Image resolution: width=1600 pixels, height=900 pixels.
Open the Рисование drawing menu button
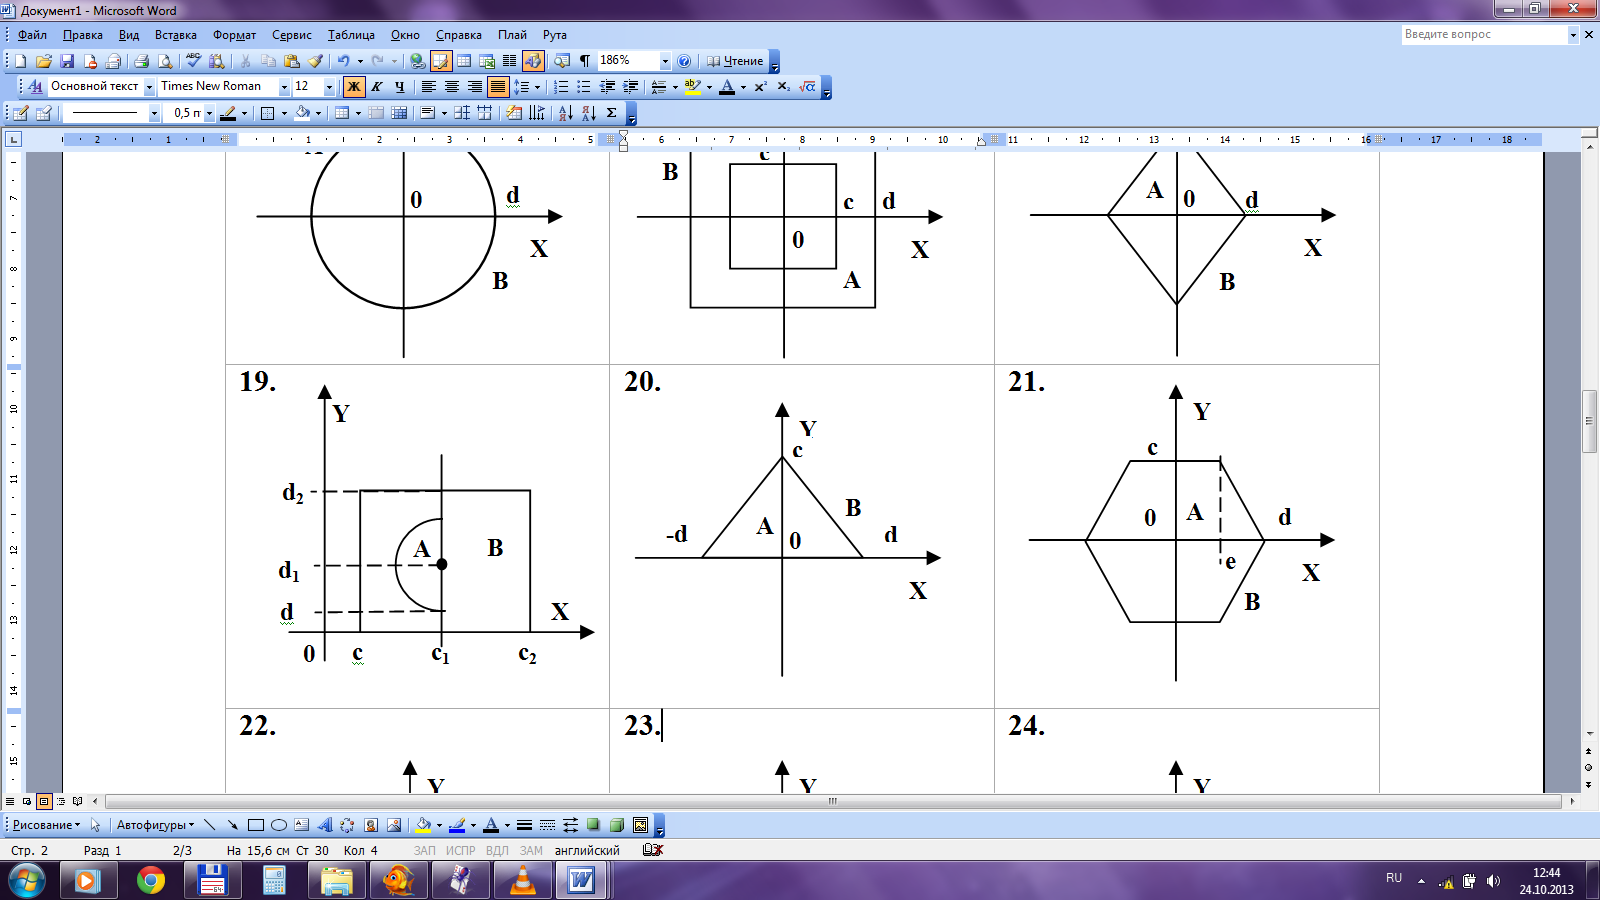46,825
